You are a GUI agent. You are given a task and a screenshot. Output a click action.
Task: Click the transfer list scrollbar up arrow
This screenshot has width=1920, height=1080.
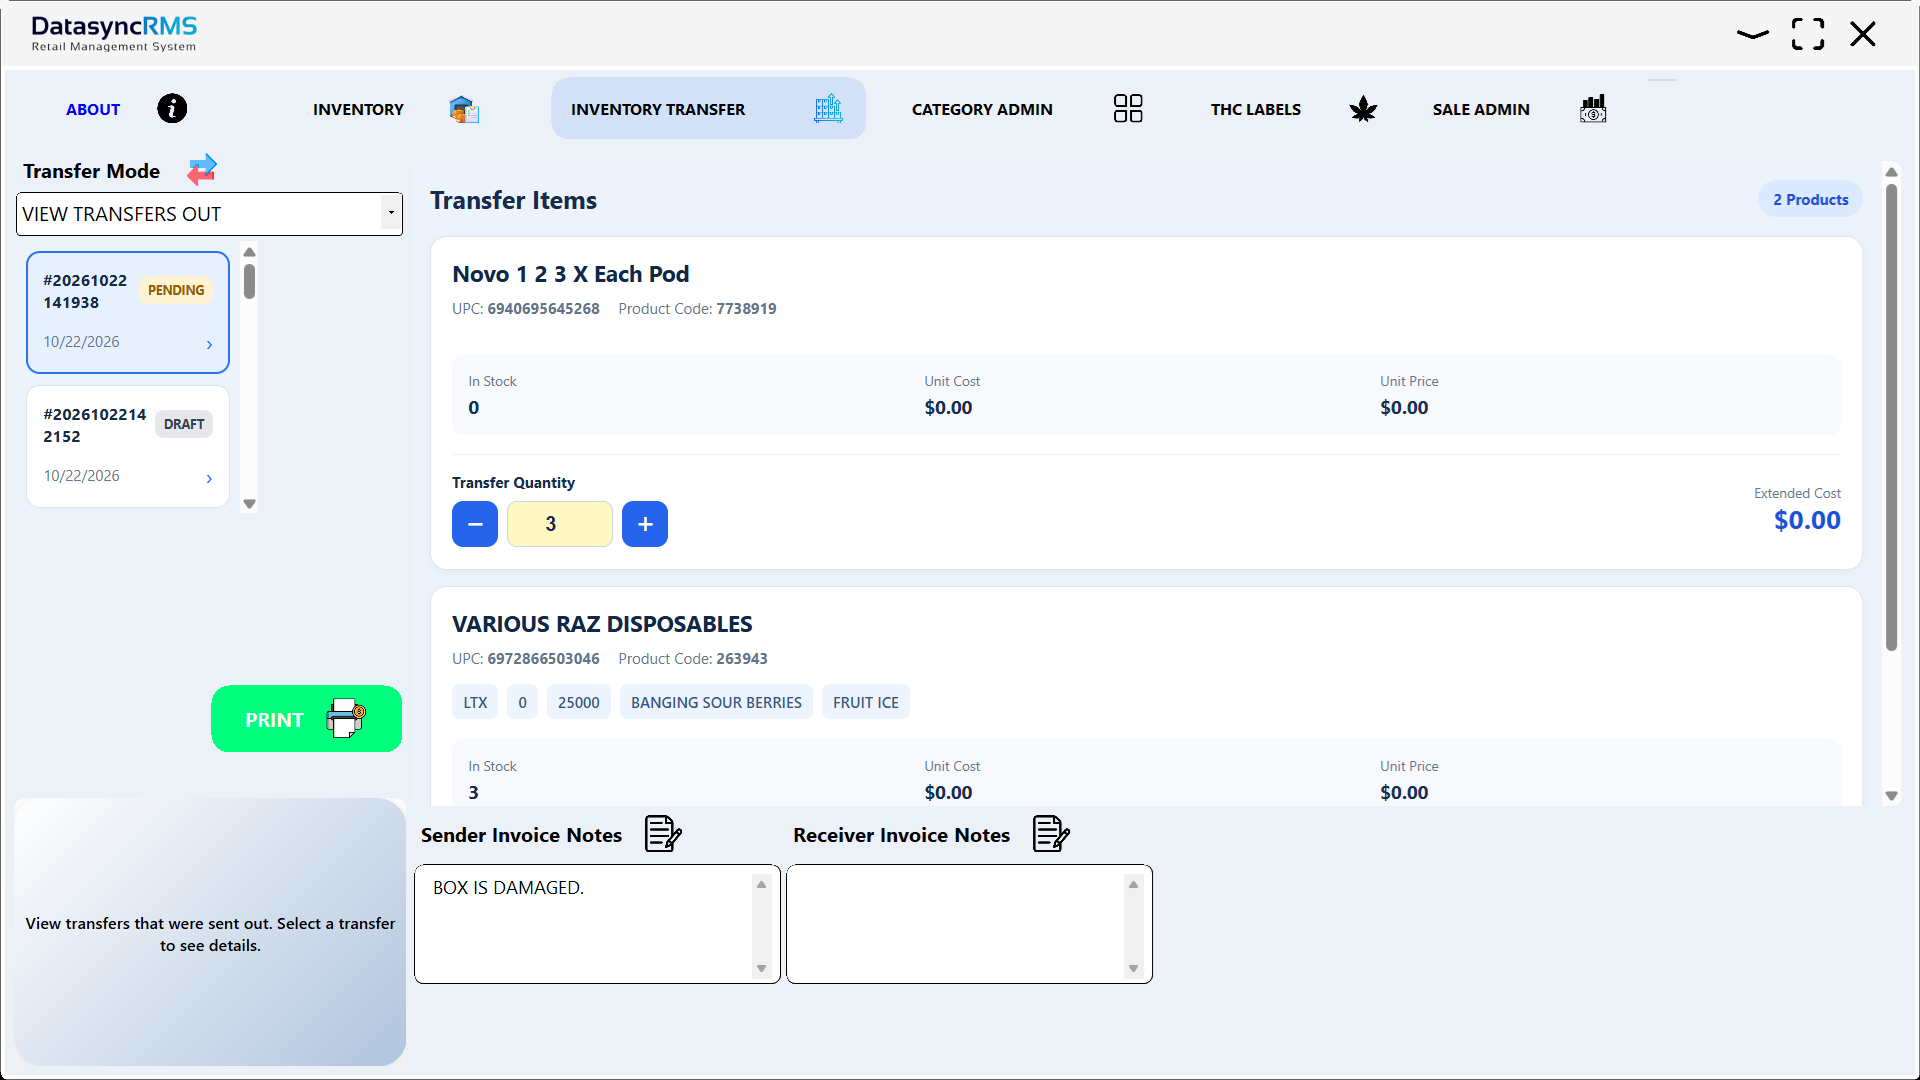pyautogui.click(x=250, y=252)
